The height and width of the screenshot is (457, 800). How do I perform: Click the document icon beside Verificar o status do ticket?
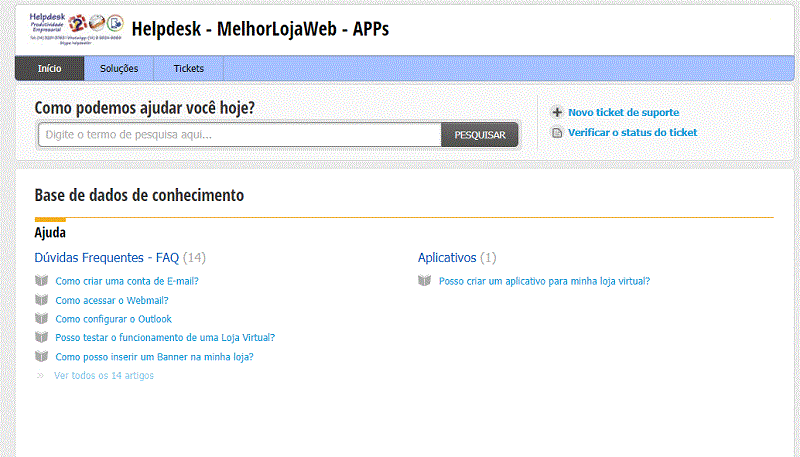(557, 133)
